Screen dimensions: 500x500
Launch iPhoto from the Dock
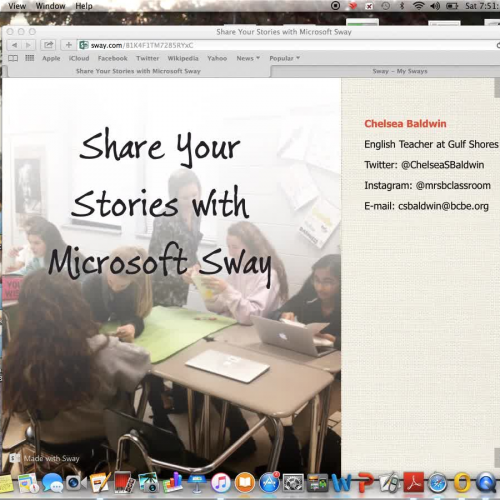[148, 483]
